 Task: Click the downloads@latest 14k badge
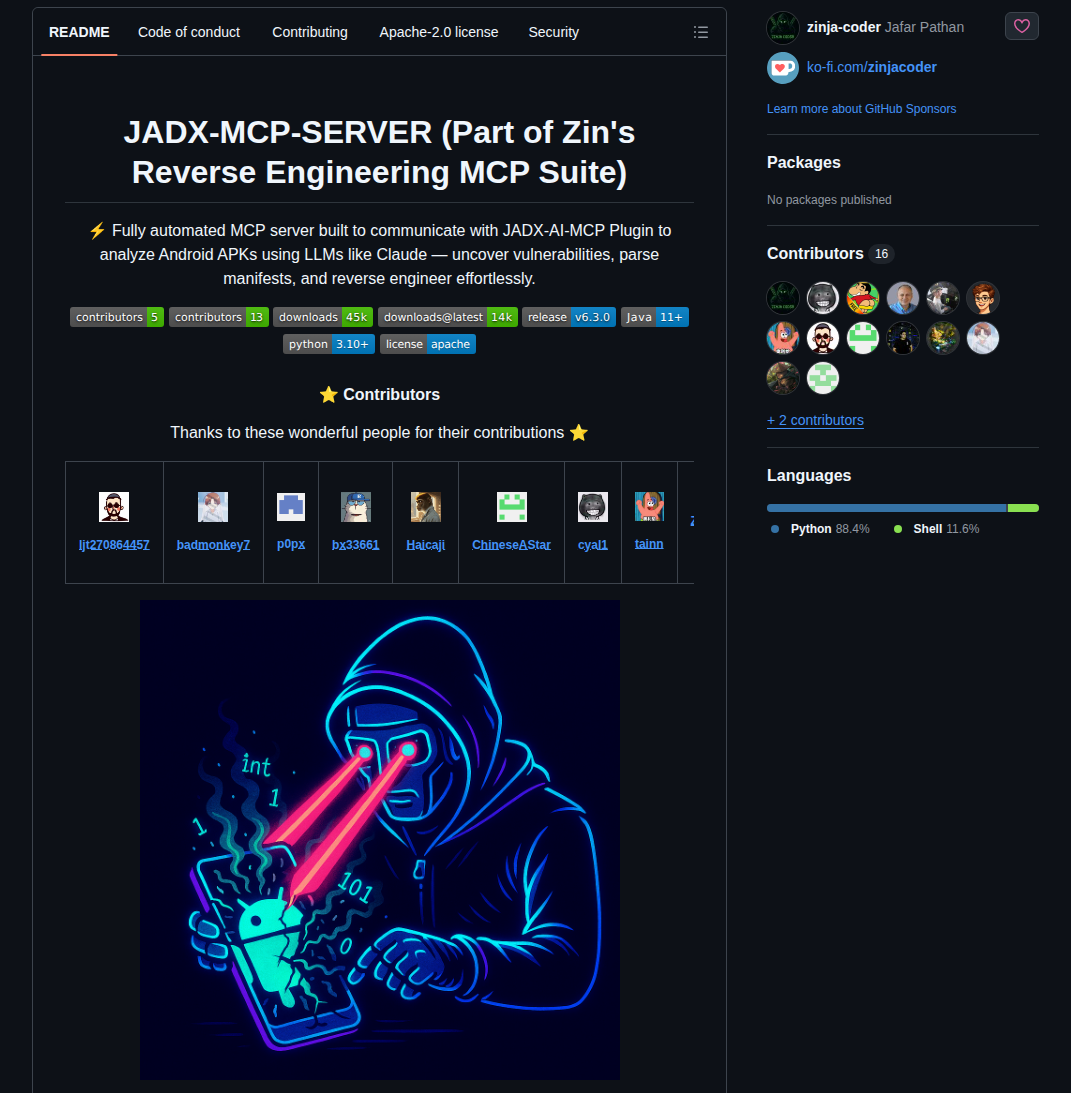click(x=448, y=317)
